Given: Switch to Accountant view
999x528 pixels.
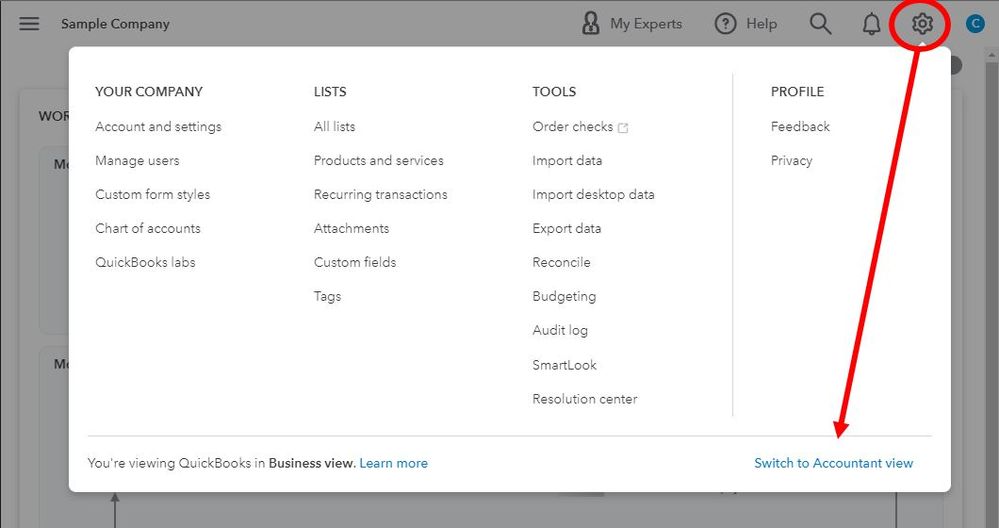Looking at the screenshot, I should 833,463.
